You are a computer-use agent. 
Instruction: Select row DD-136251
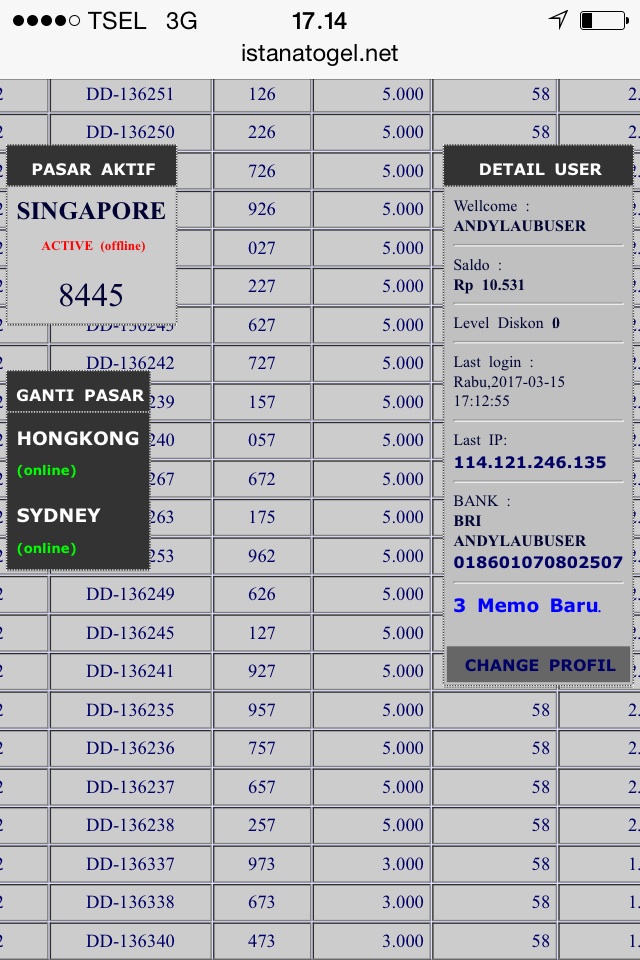coord(130,95)
